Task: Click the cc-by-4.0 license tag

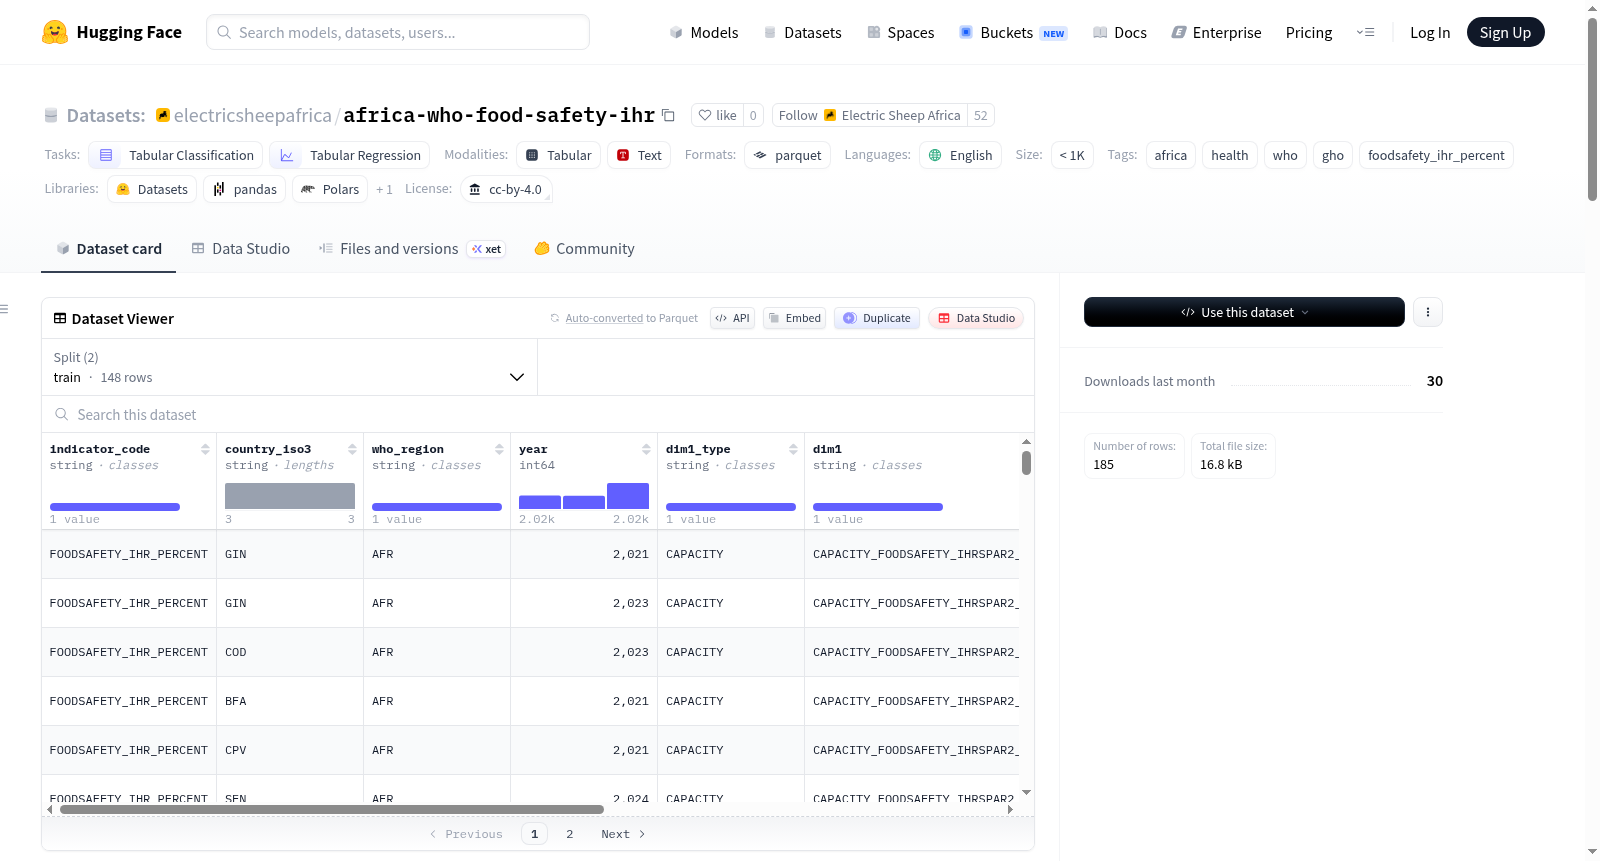Action: click(x=506, y=189)
